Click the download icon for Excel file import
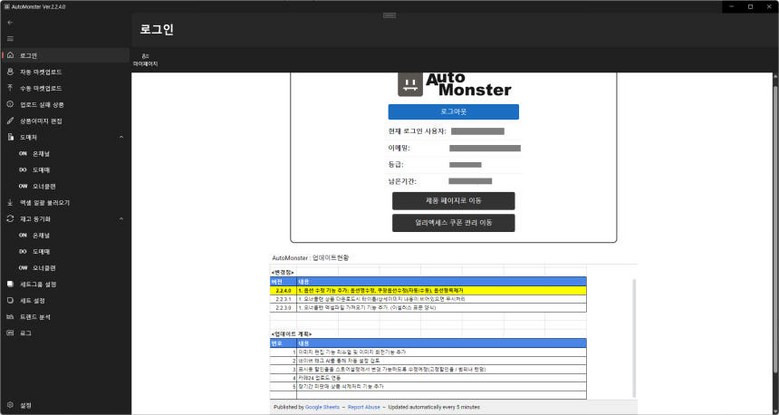 10,203
